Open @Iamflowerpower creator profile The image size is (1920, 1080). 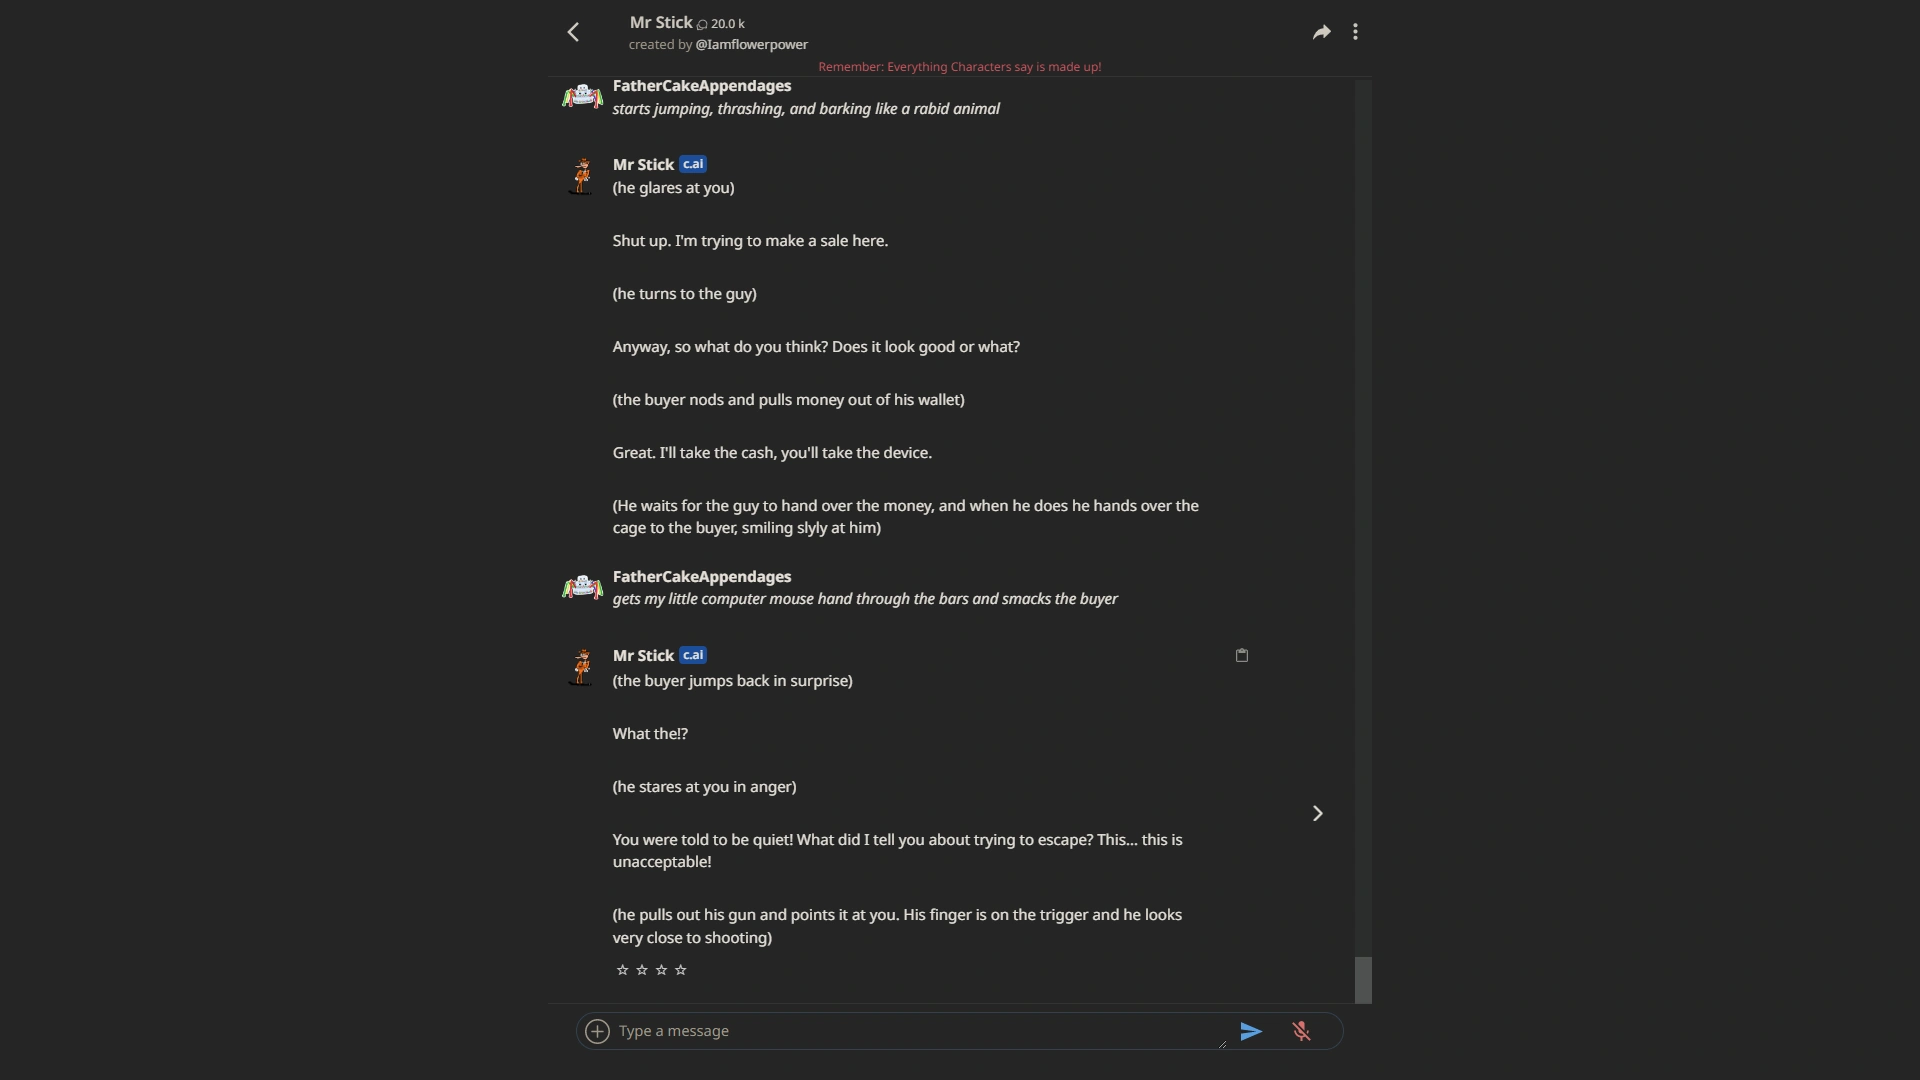coord(752,45)
